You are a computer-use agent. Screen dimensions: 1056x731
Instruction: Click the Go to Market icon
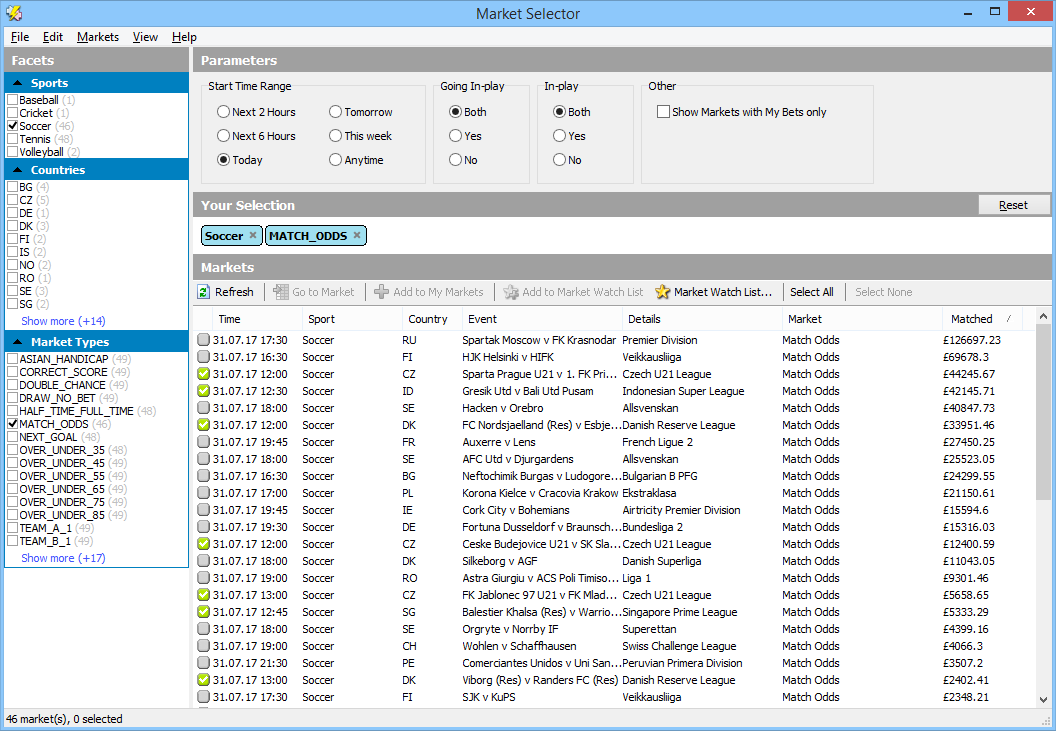click(x=280, y=292)
